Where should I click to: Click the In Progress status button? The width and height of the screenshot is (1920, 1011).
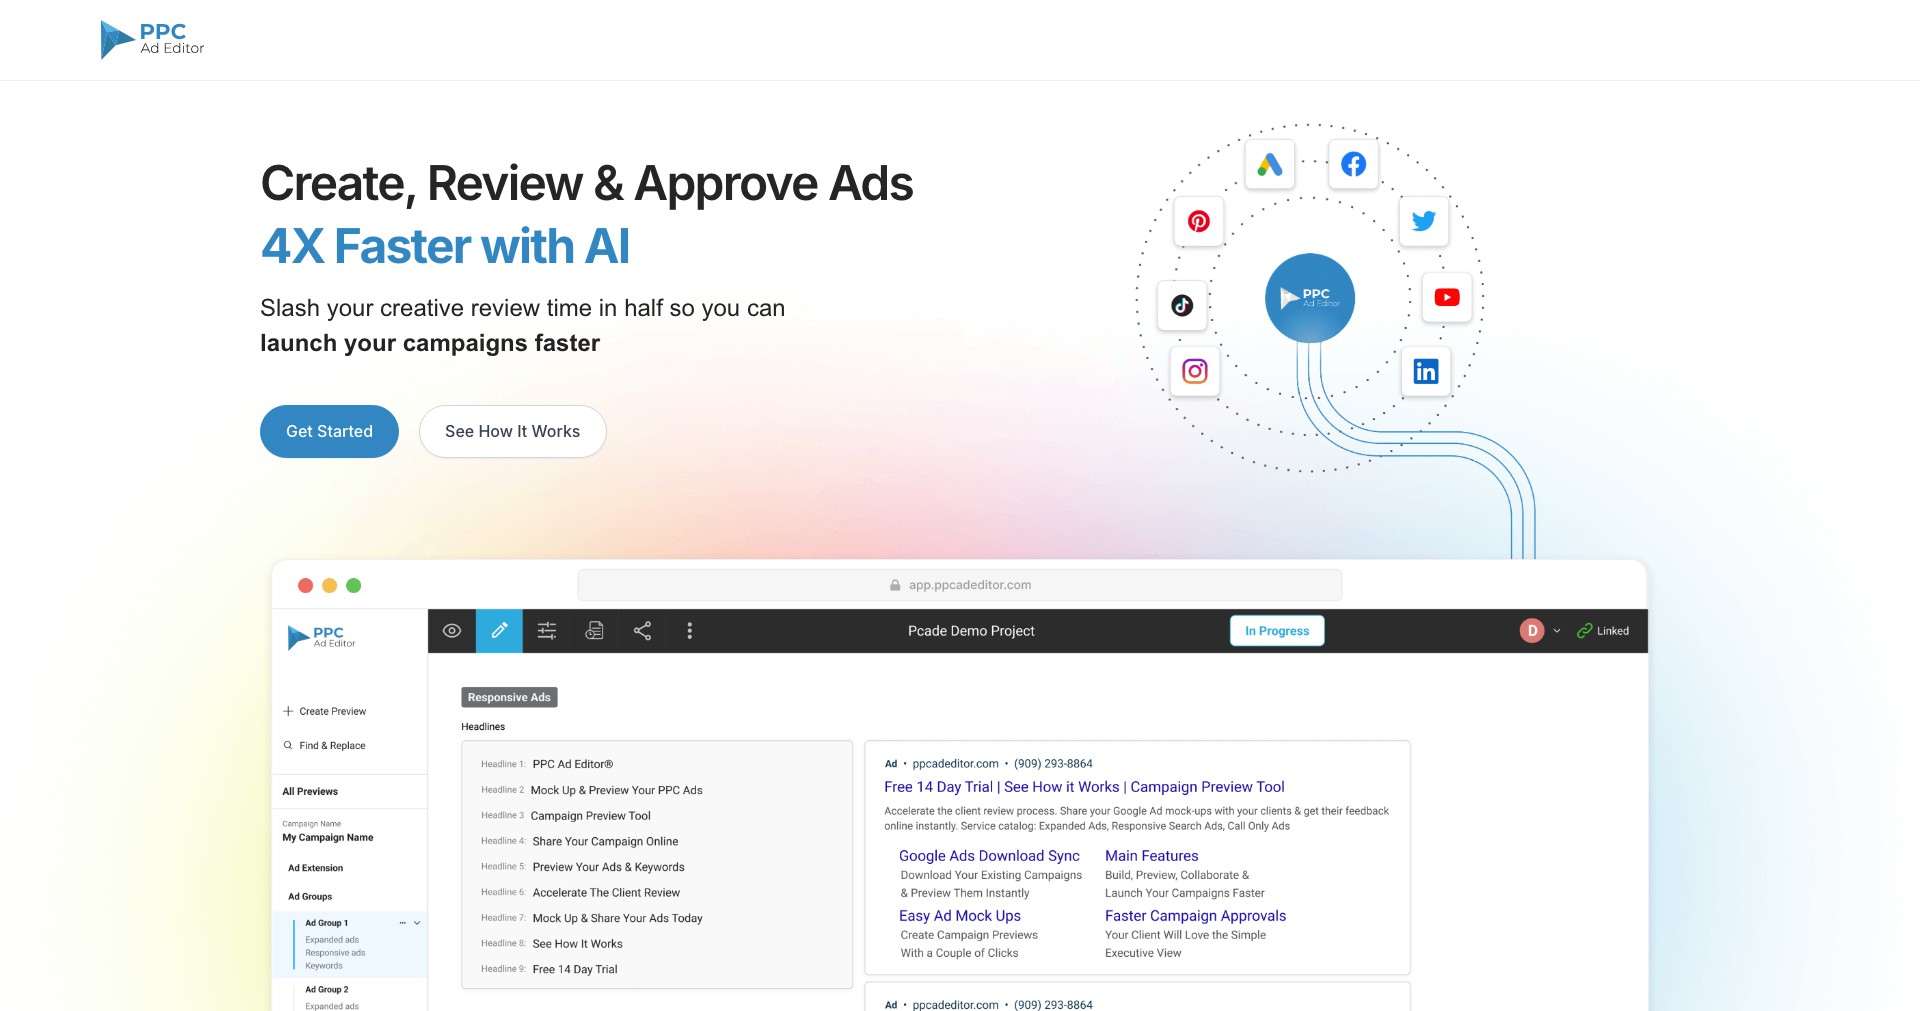[x=1277, y=631]
